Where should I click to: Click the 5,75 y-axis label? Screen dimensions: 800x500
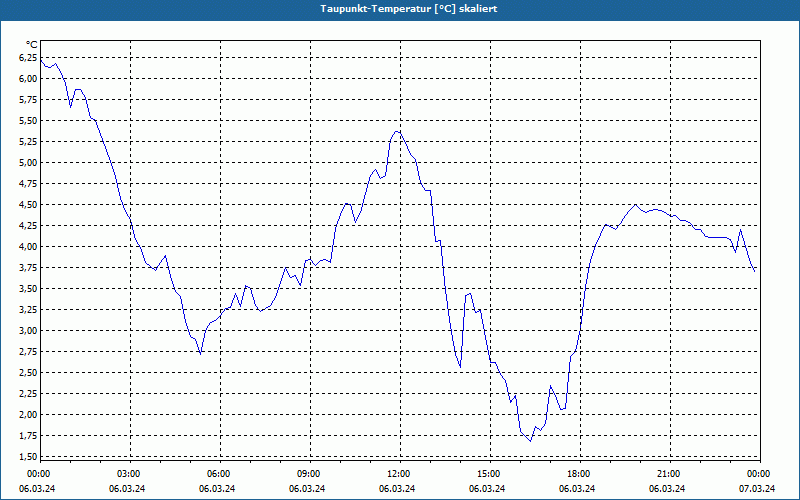click(x=28, y=99)
